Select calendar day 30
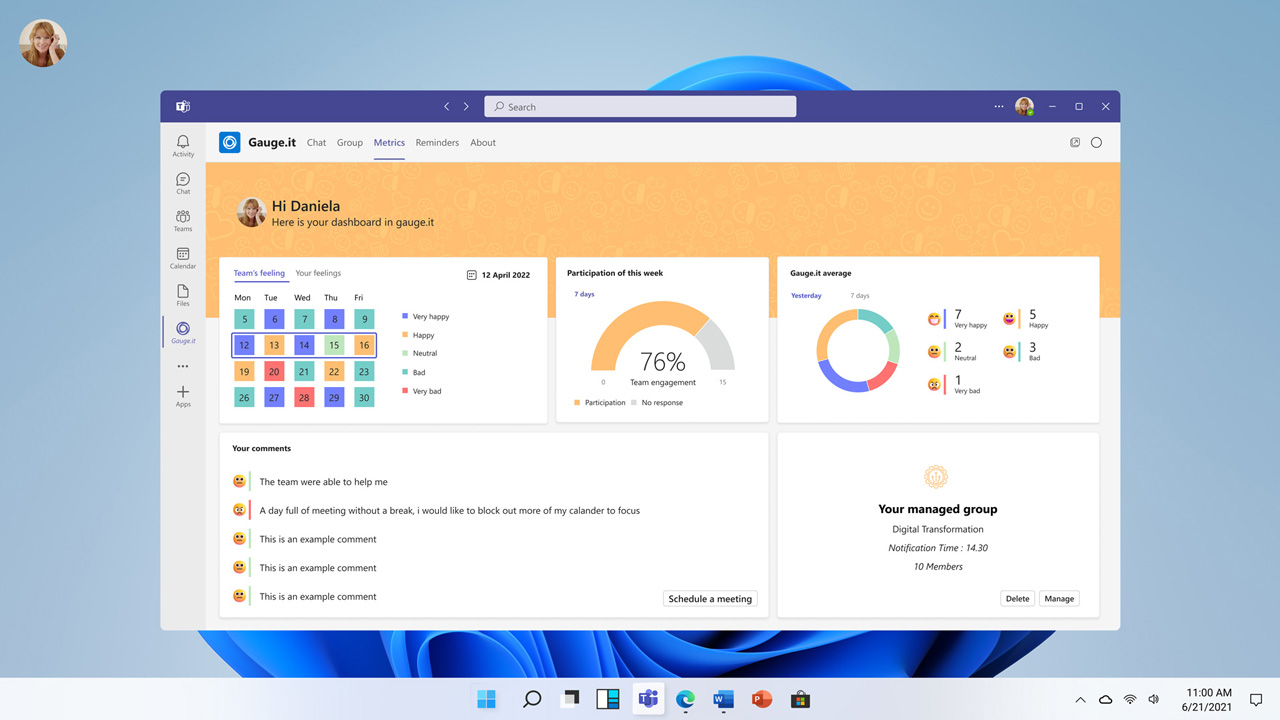The height and width of the screenshot is (720, 1280). [364, 397]
